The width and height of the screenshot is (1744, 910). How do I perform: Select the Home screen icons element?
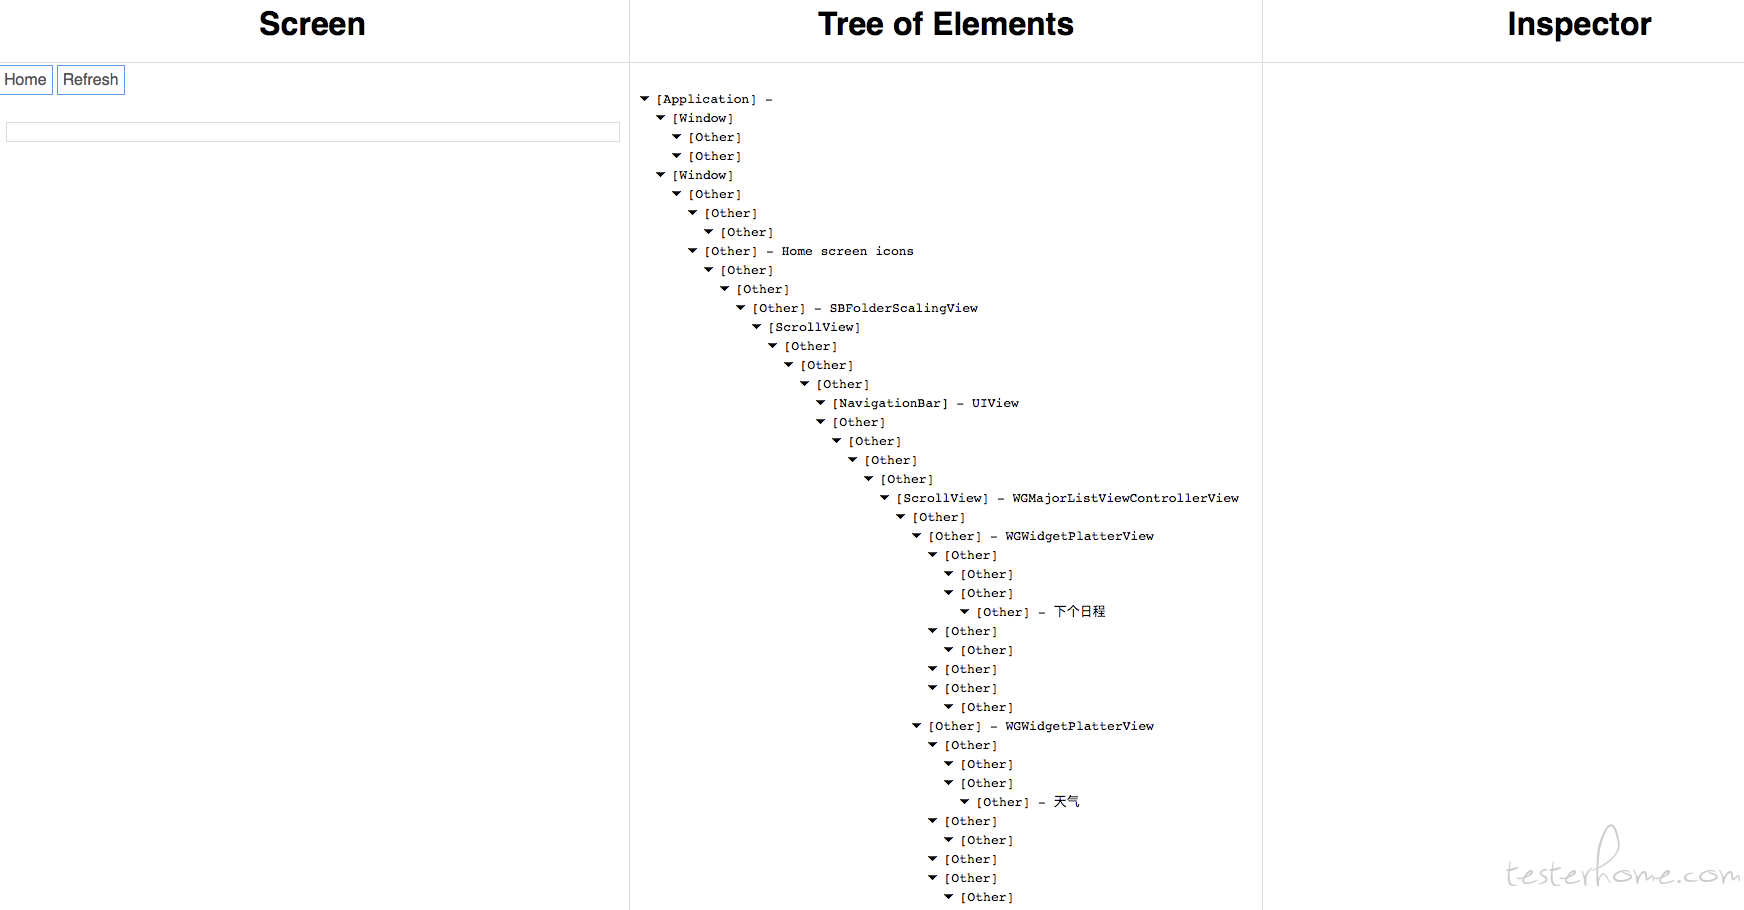coord(809,251)
